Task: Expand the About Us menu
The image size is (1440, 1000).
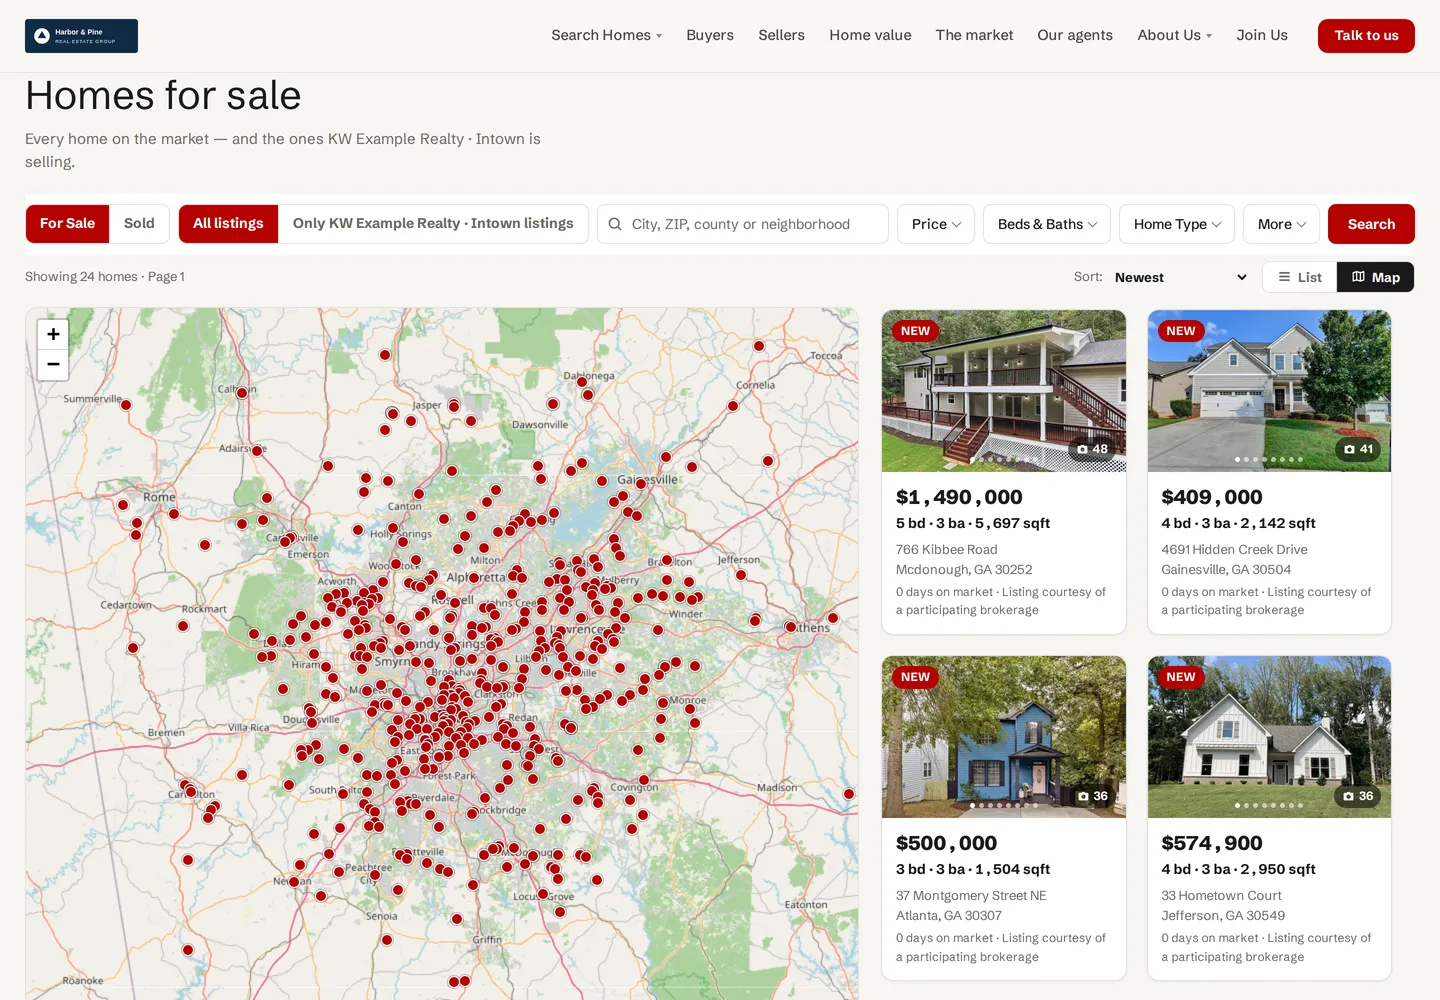Action: (x=1174, y=35)
